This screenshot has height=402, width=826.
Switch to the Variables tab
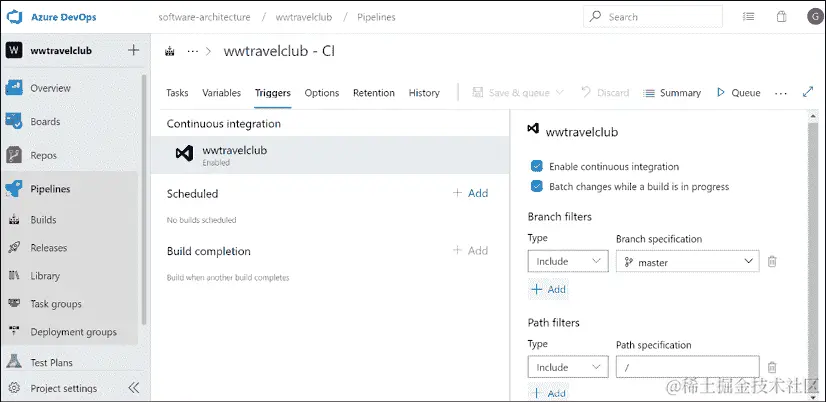click(221, 93)
